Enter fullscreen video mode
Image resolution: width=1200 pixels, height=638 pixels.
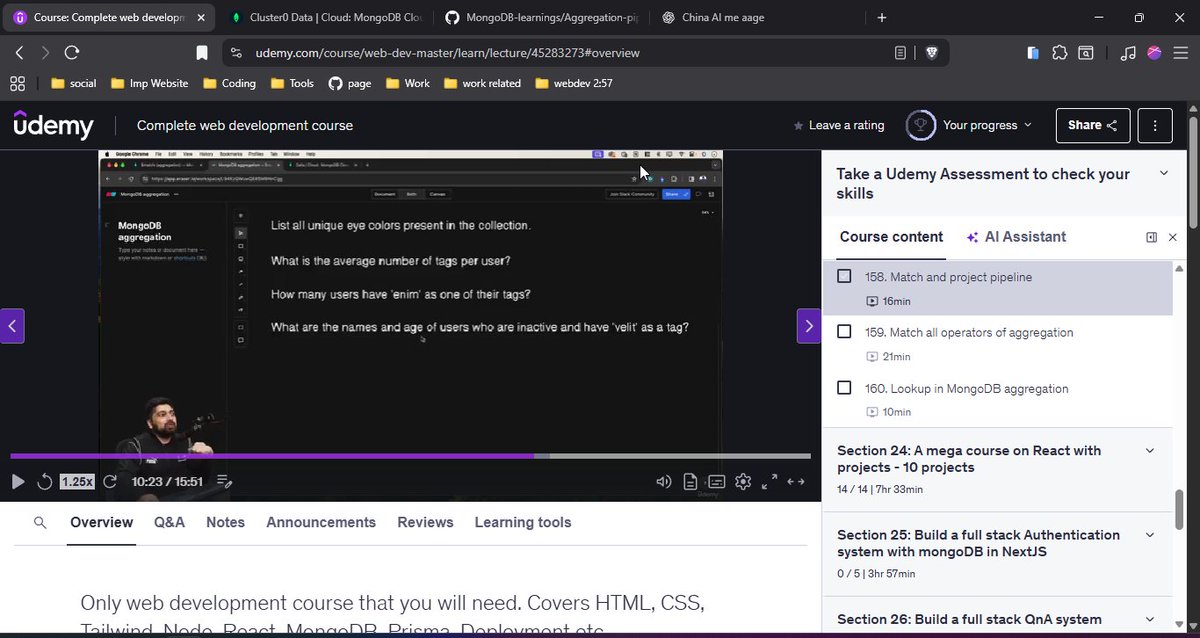(x=770, y=482)
